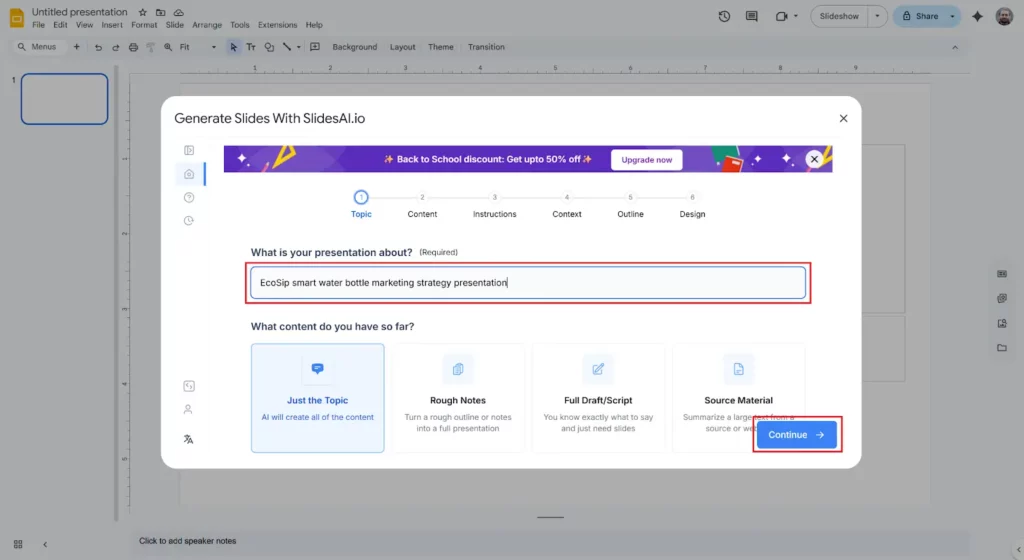Click the Gemini sparkle icon
The width and height of the screenshot is (1024, 560).
977,16
